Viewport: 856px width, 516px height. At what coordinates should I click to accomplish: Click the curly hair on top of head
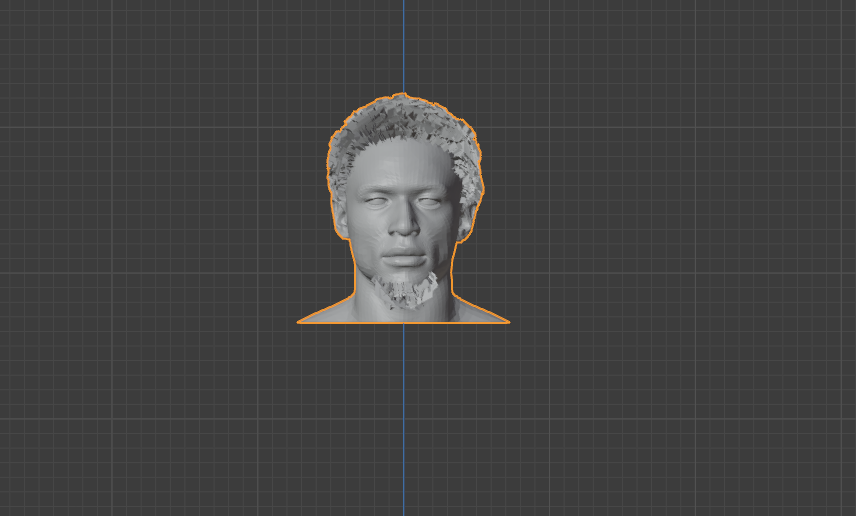tap(403, 117)
